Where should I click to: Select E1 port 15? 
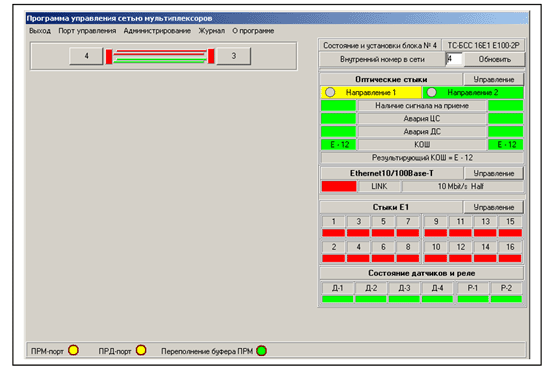(510, 222)
